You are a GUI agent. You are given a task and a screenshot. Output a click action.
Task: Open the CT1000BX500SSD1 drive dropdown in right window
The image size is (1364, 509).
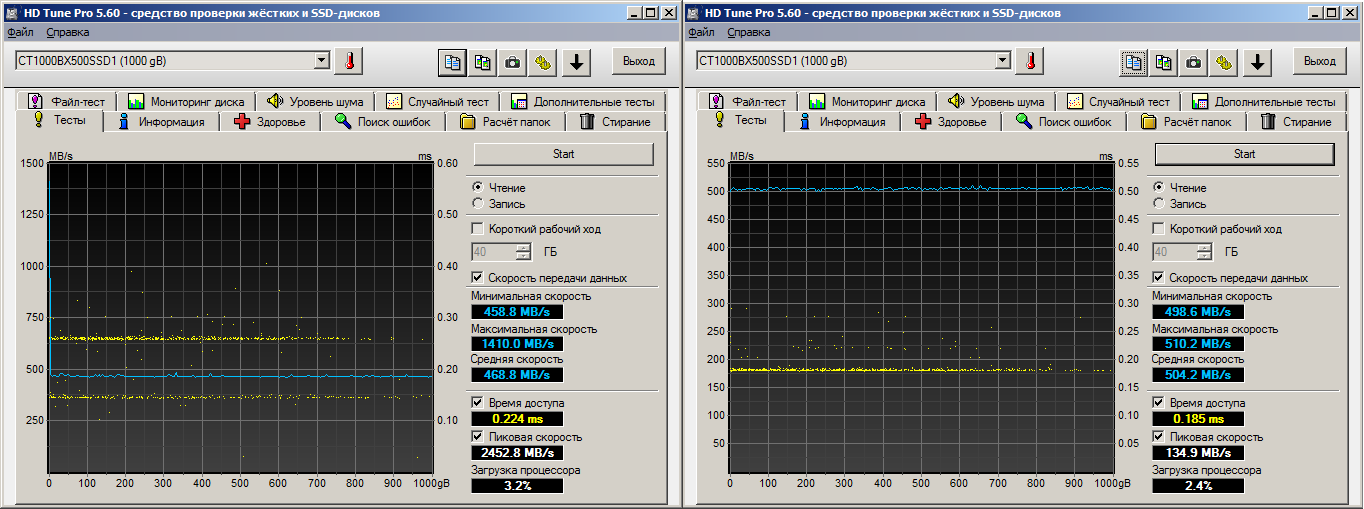coord(1002,61)
